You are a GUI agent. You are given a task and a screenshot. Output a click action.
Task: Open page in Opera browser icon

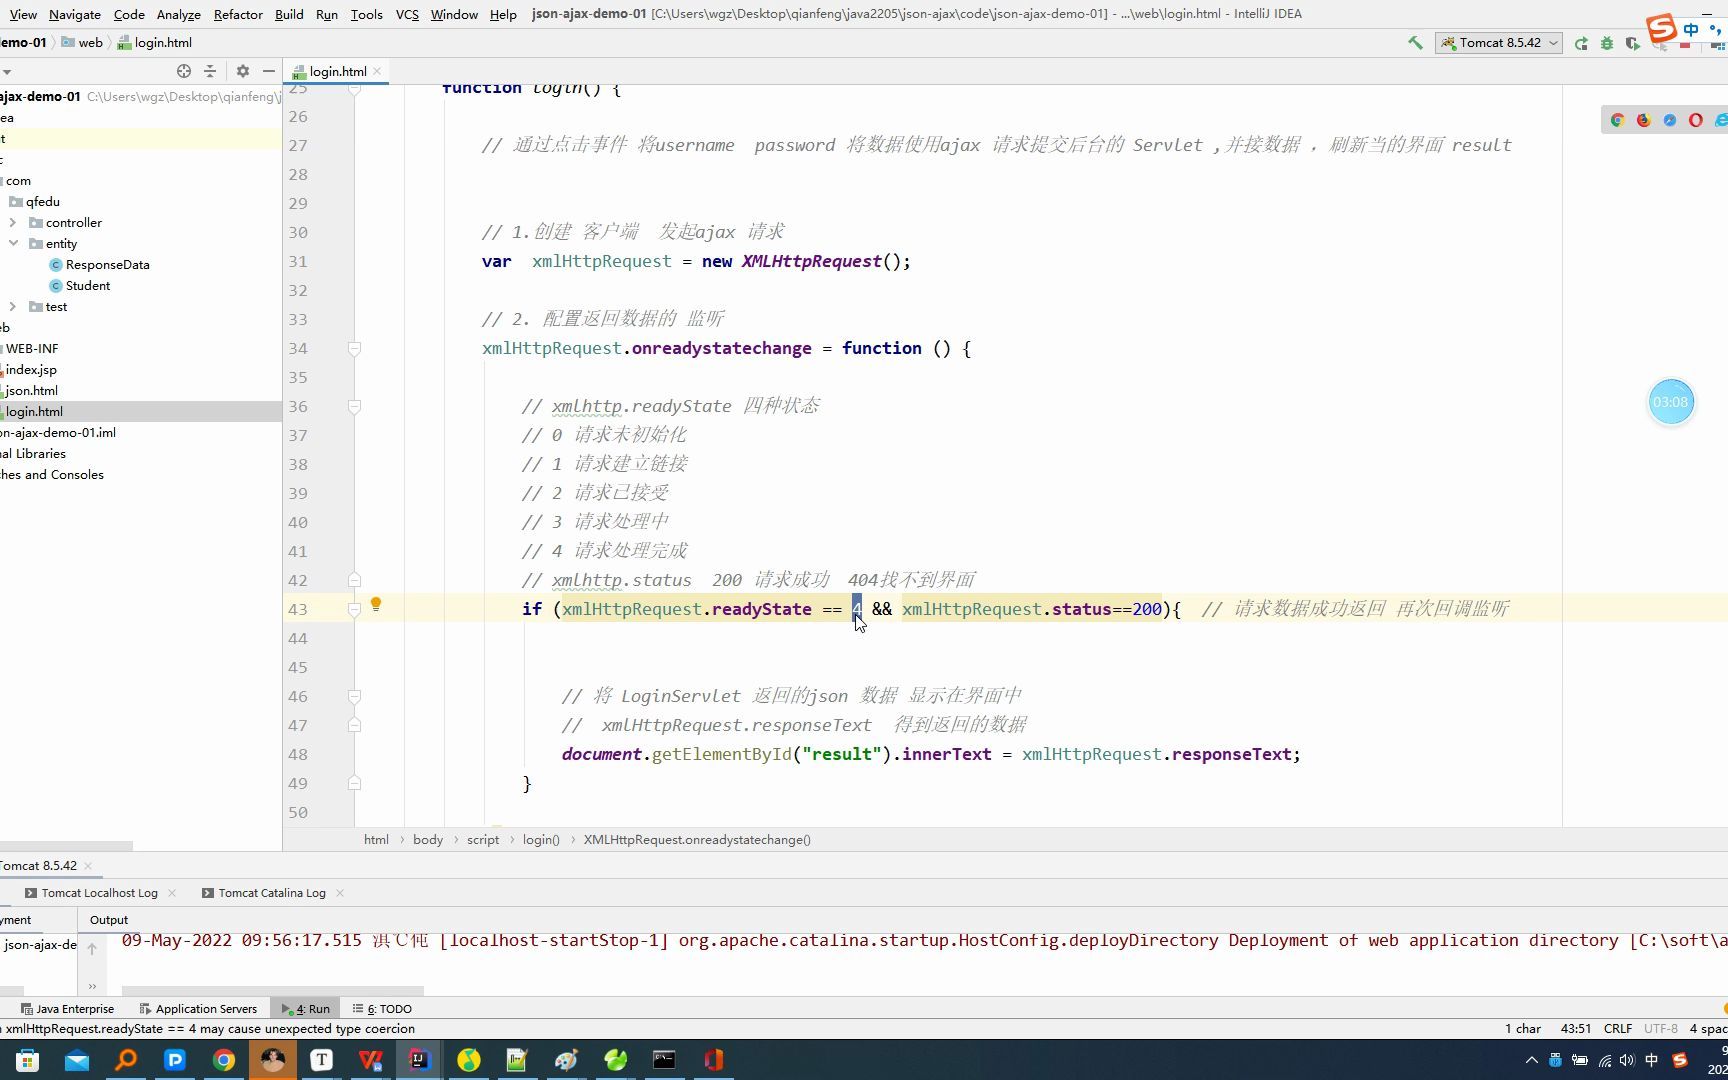[1695, 120]
